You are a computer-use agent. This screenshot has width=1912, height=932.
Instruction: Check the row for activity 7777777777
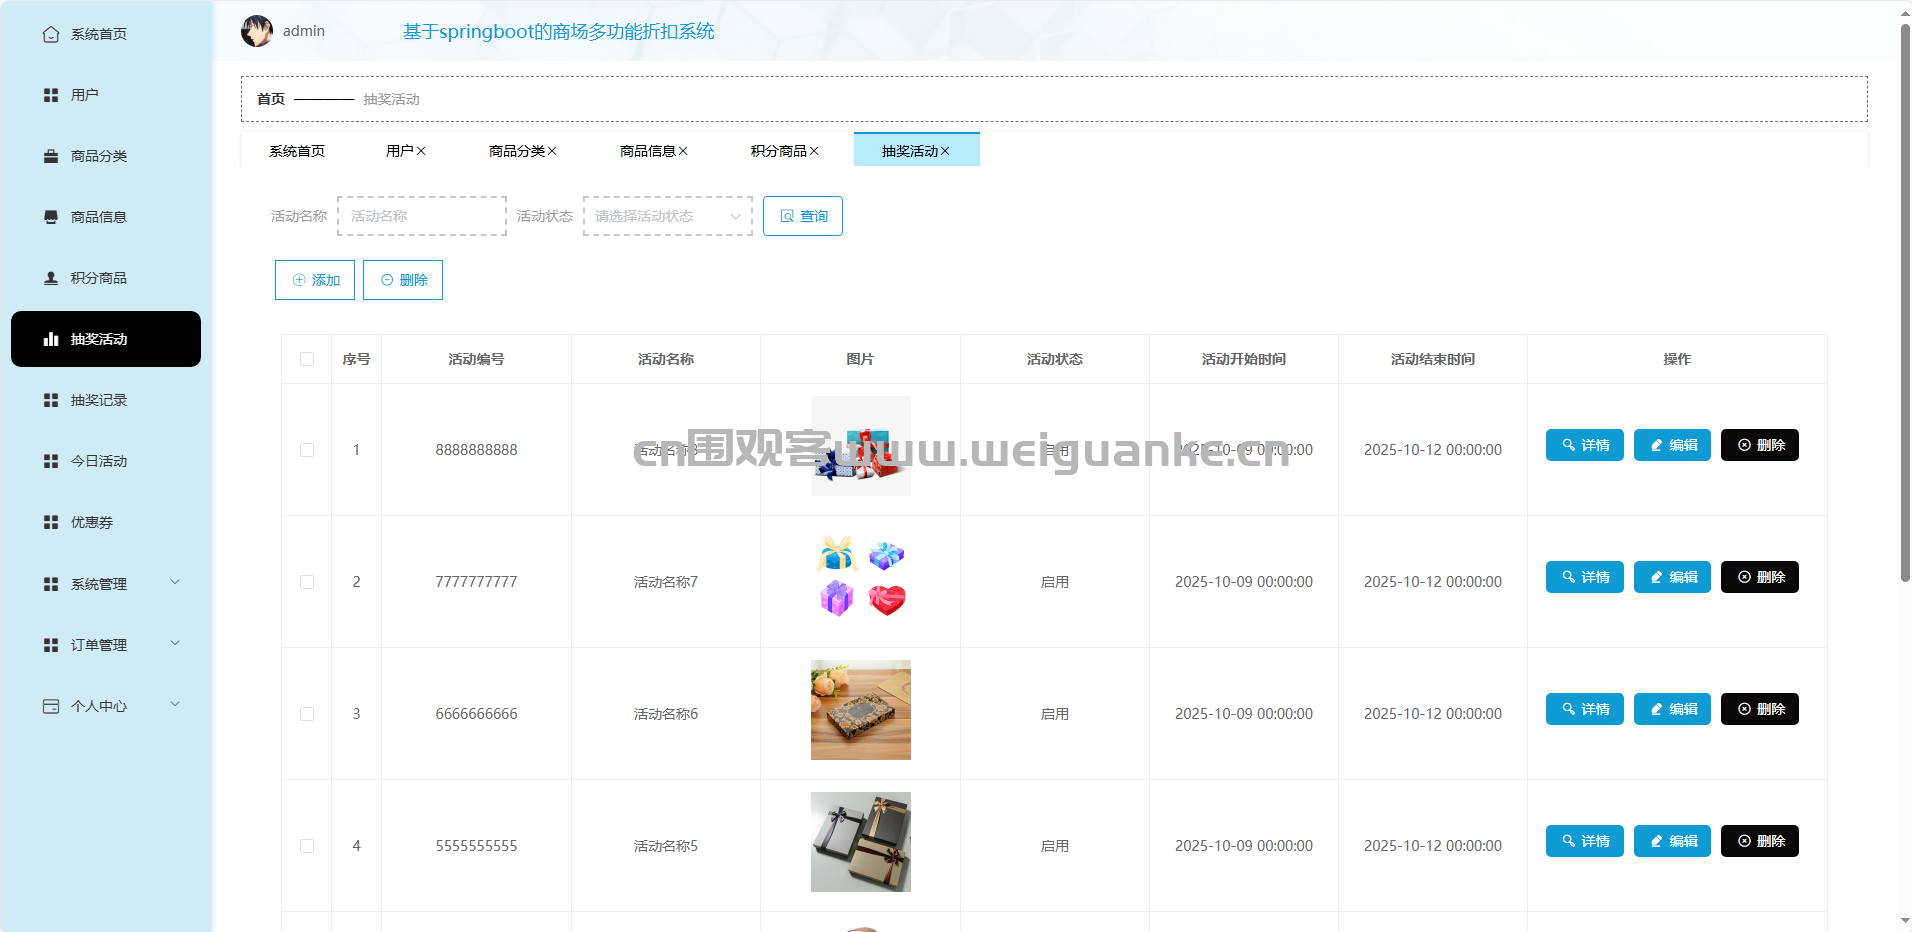pyautogui.click(x=307, y=582)
